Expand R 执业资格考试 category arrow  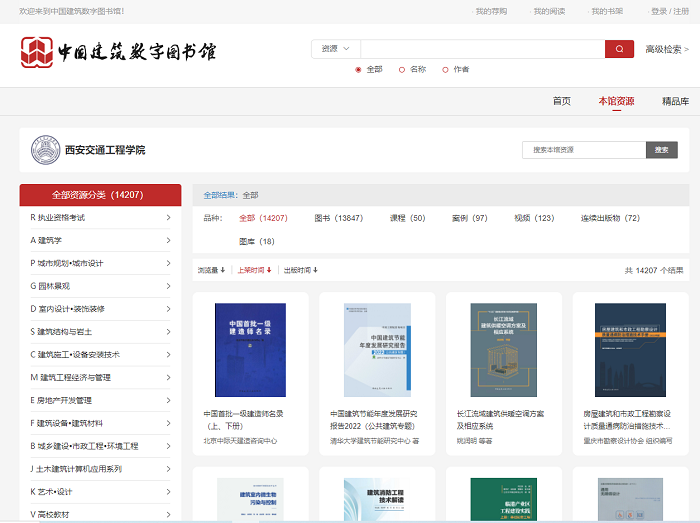pos(168,217)
